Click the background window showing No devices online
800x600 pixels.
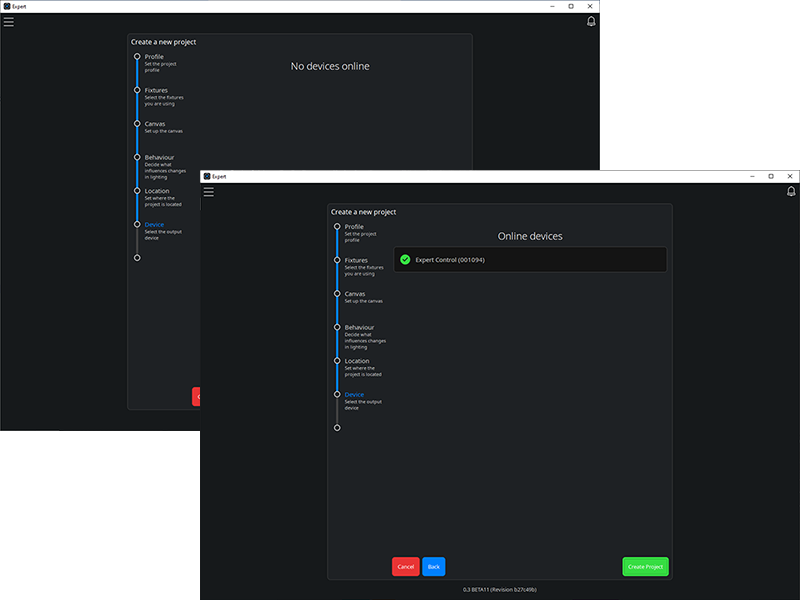click(330, 65)
